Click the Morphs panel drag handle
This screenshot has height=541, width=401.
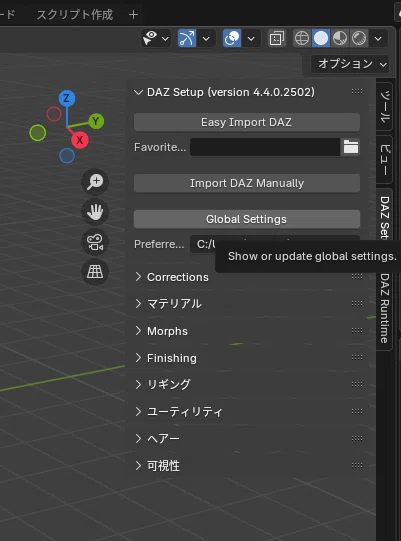(357, 331)
